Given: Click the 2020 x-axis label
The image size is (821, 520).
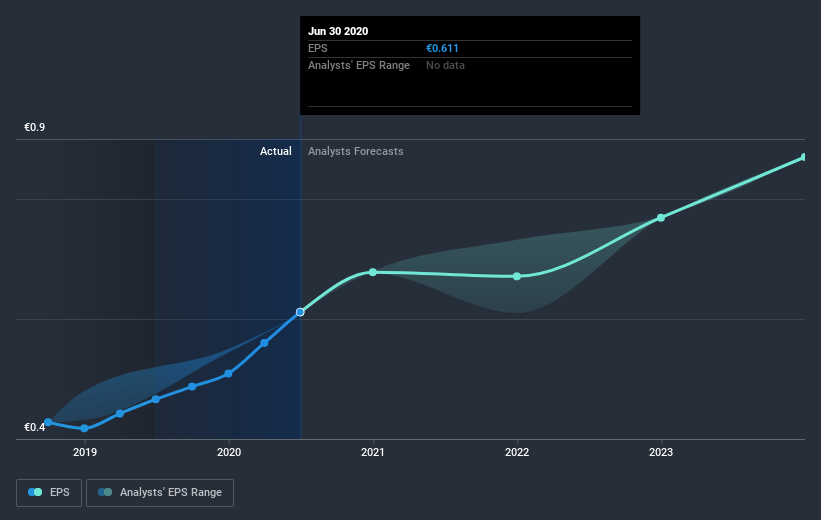Looking at the screenshot, I should (229, 452).
